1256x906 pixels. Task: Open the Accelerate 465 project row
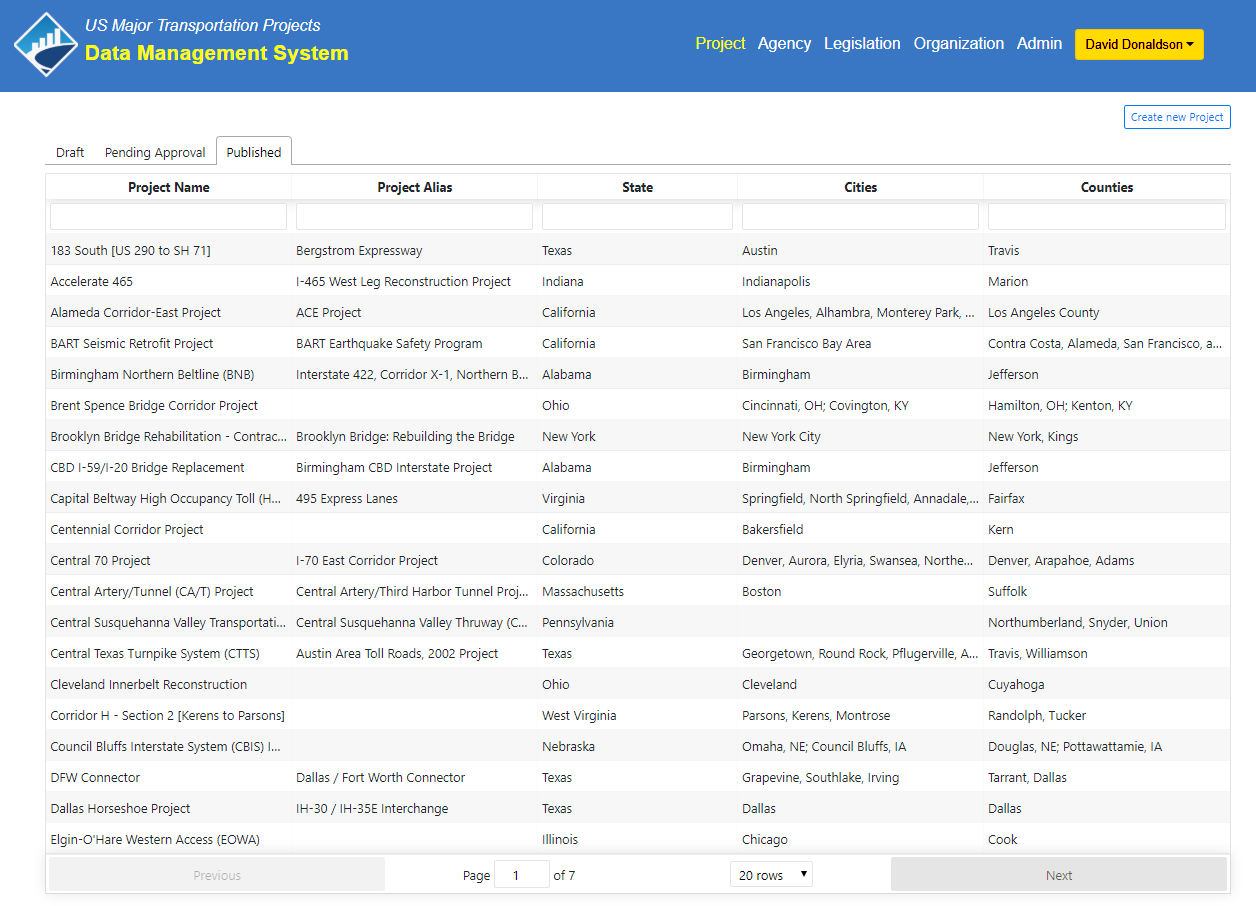(92, 282)
